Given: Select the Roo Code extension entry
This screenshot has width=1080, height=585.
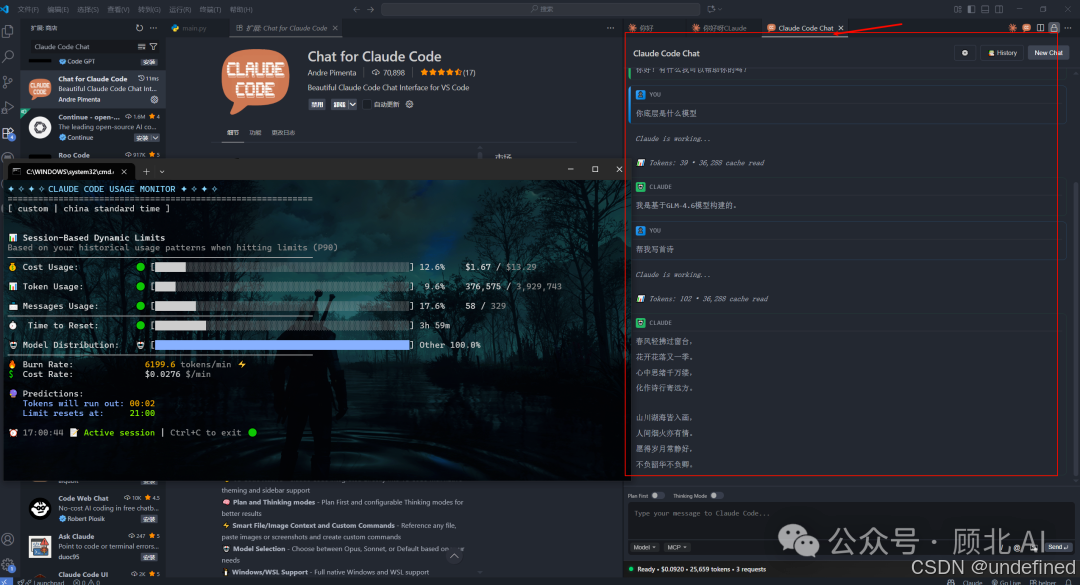Looking at the screenshot, I should pyautogui.click(x=93, y=155).
